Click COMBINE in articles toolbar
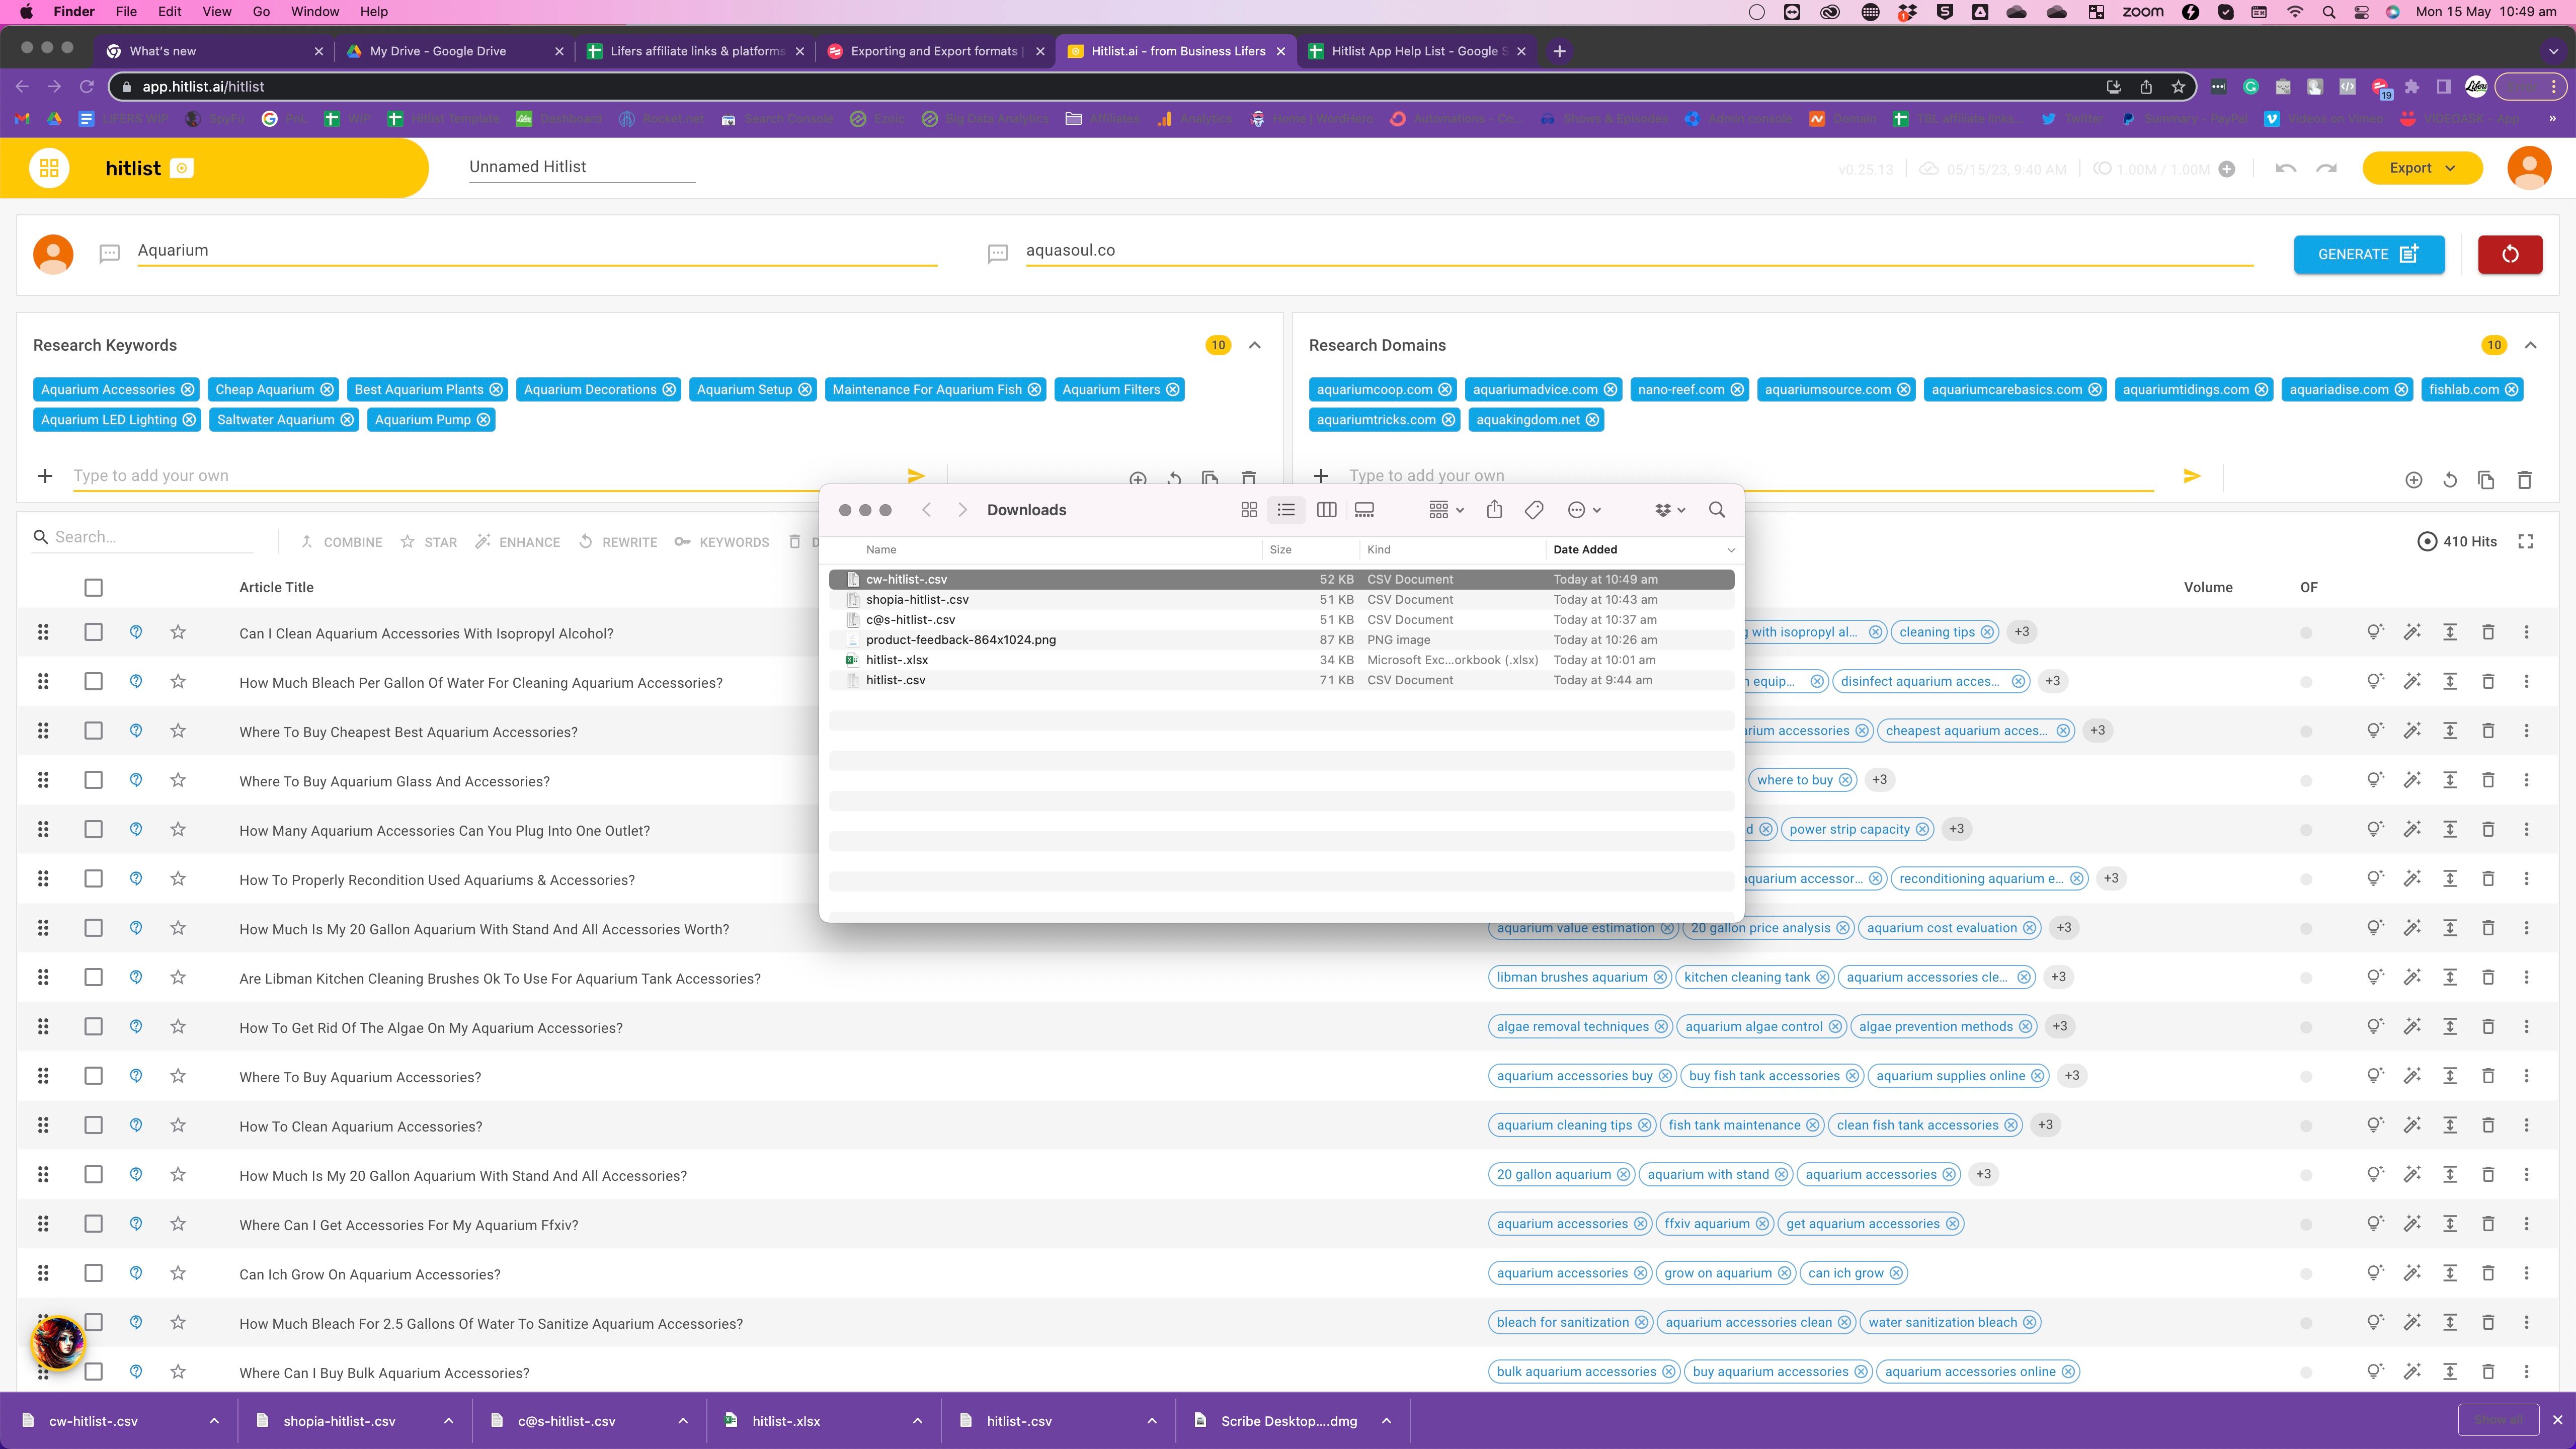The height and width of the screenshot is (1449, 2576). coord(341,542)
